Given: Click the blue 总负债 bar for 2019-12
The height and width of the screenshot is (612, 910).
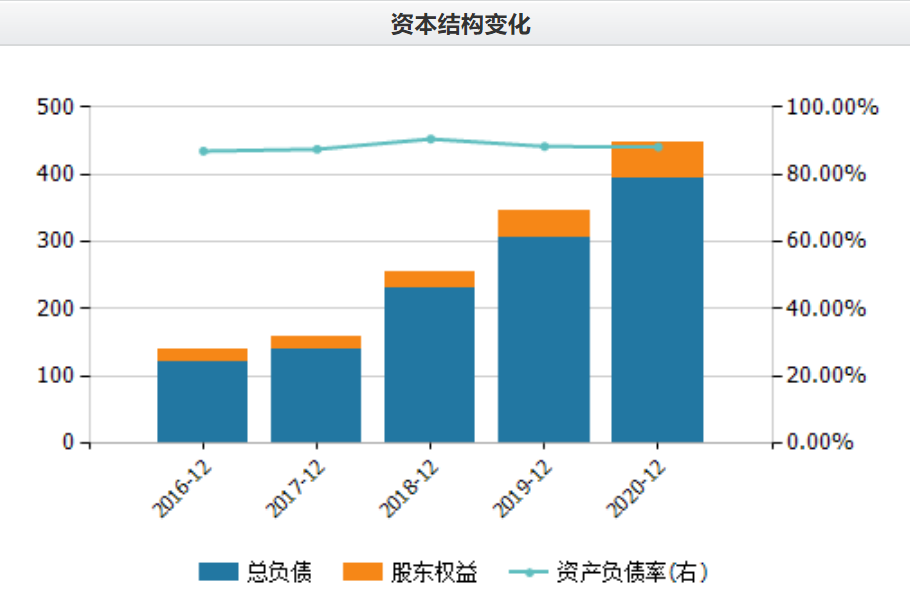Looking at the screenshot, I should (x=544, y=339).
